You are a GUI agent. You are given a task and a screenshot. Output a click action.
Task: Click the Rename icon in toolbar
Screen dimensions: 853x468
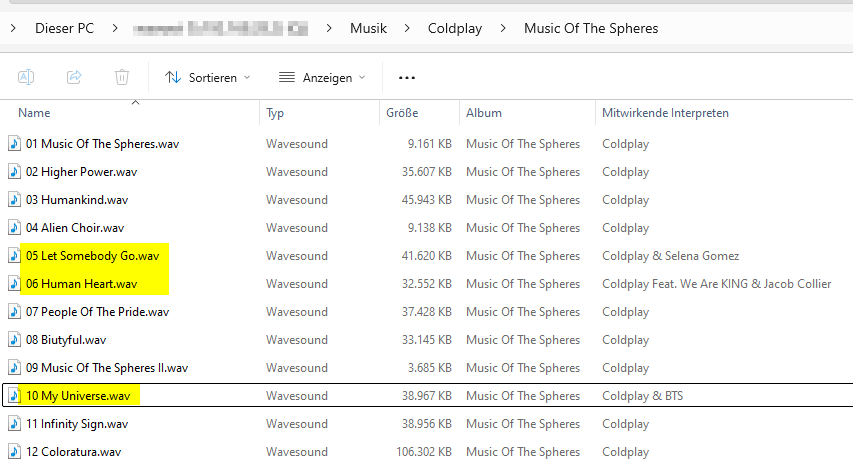coord(27,77)
